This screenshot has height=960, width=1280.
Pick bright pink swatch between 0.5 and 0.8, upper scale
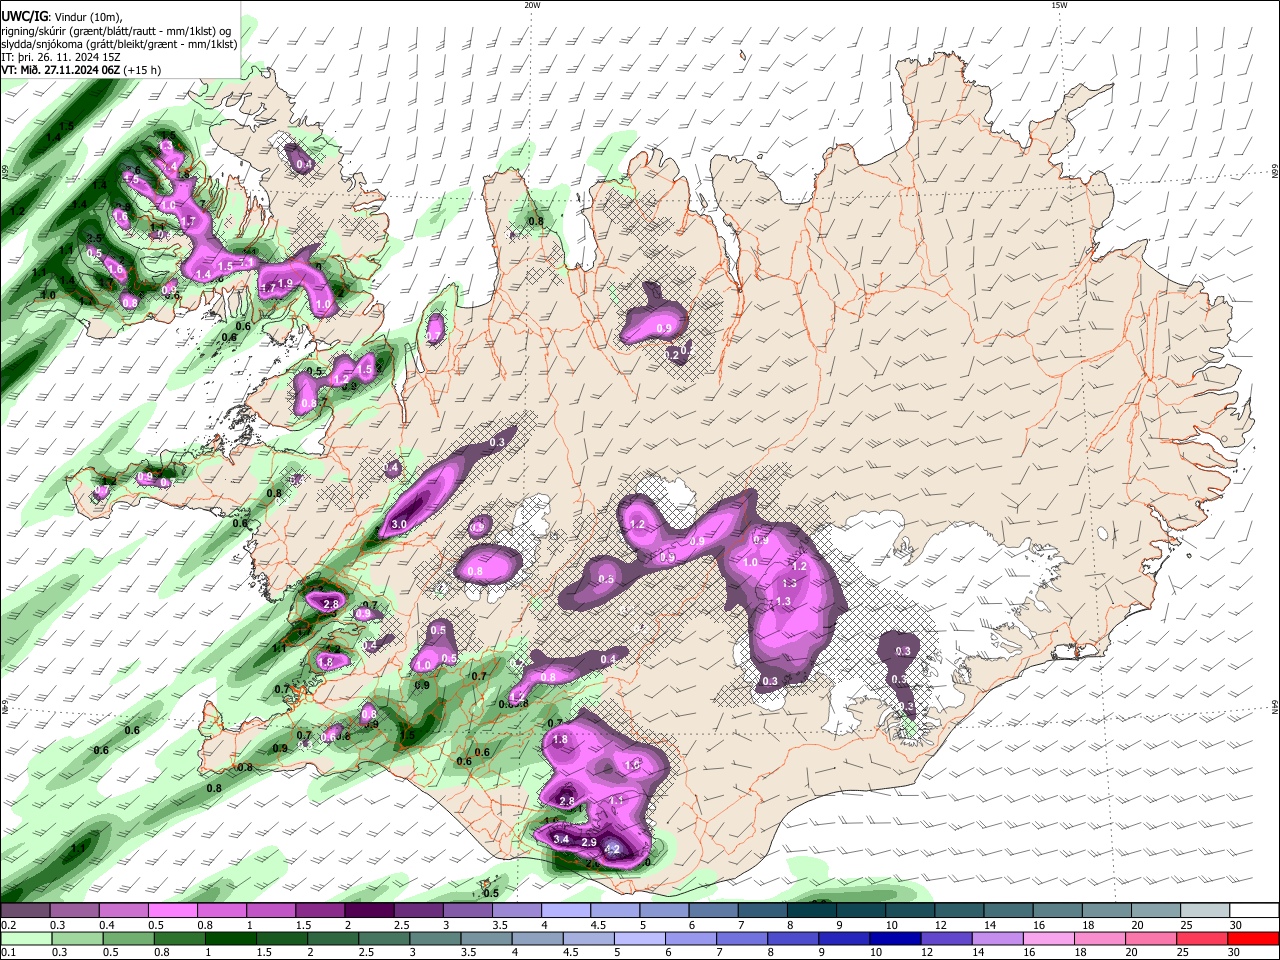[x=172, y=911]
